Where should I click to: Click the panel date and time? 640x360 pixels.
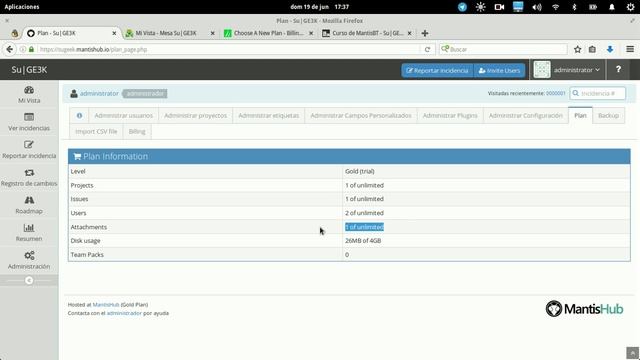[320, 7]
